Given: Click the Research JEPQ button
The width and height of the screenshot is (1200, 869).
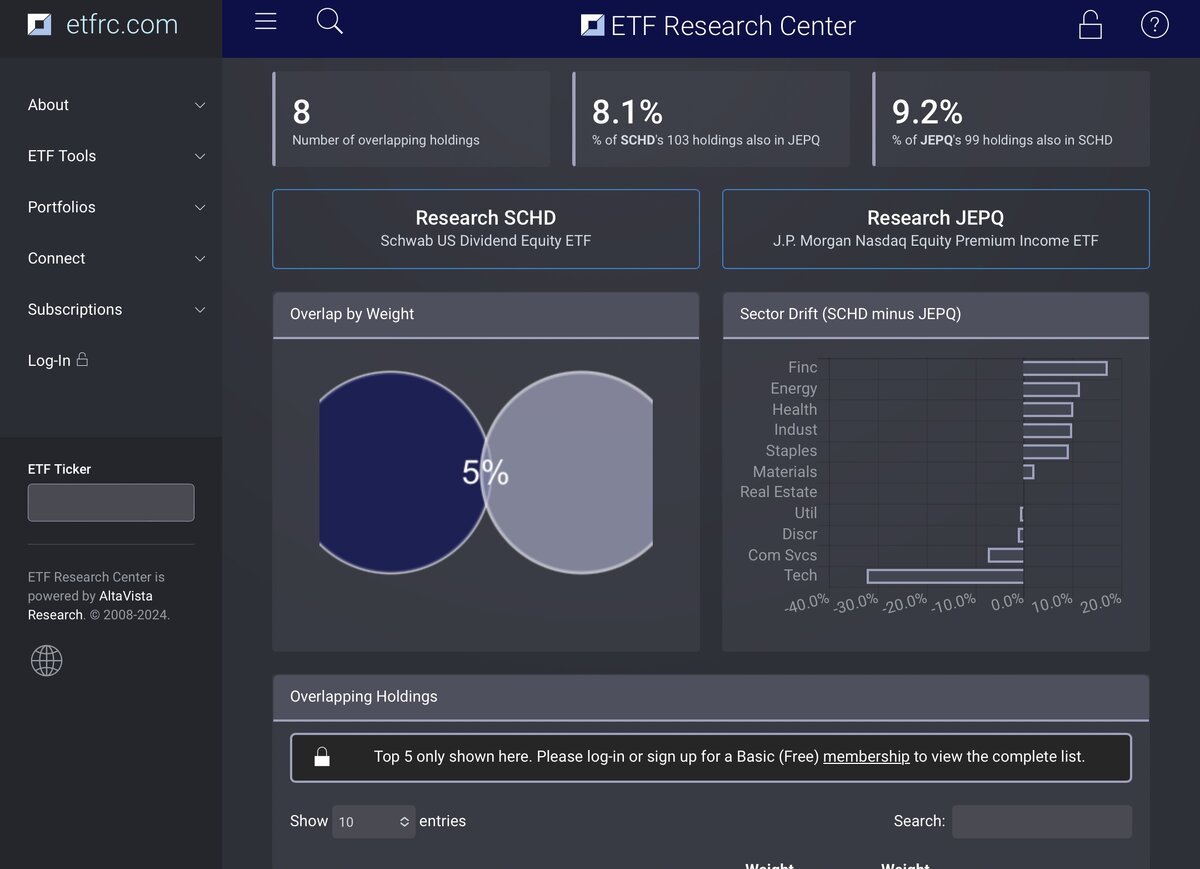Looking at the screenshot, I should (935, 229).
